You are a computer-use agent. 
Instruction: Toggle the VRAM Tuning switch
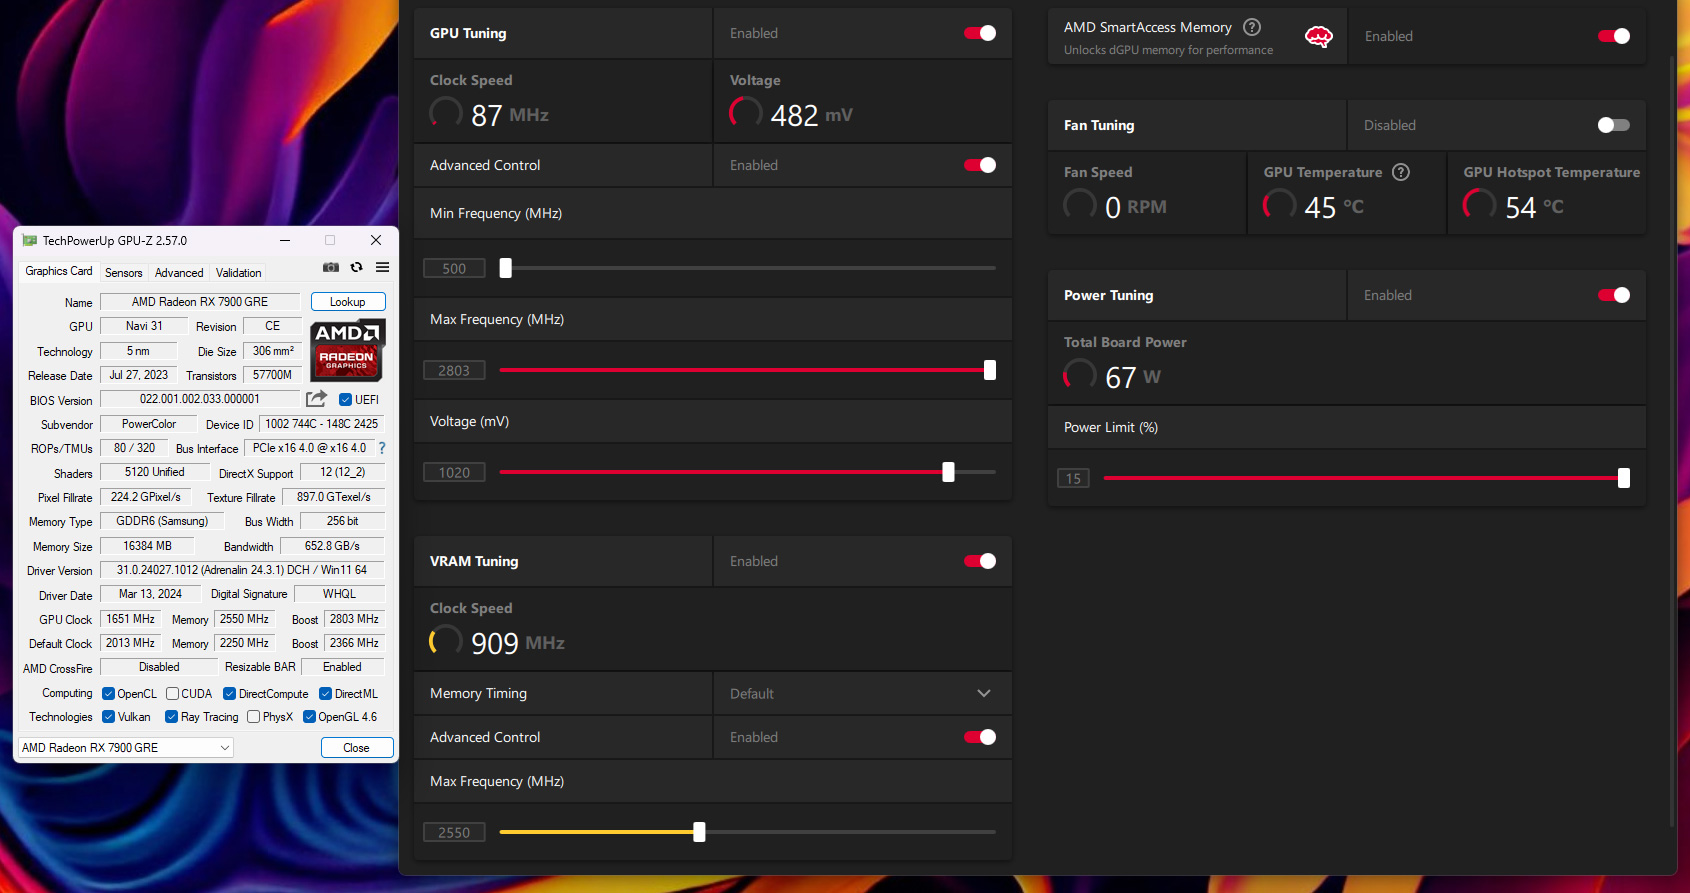click(980, 561)
